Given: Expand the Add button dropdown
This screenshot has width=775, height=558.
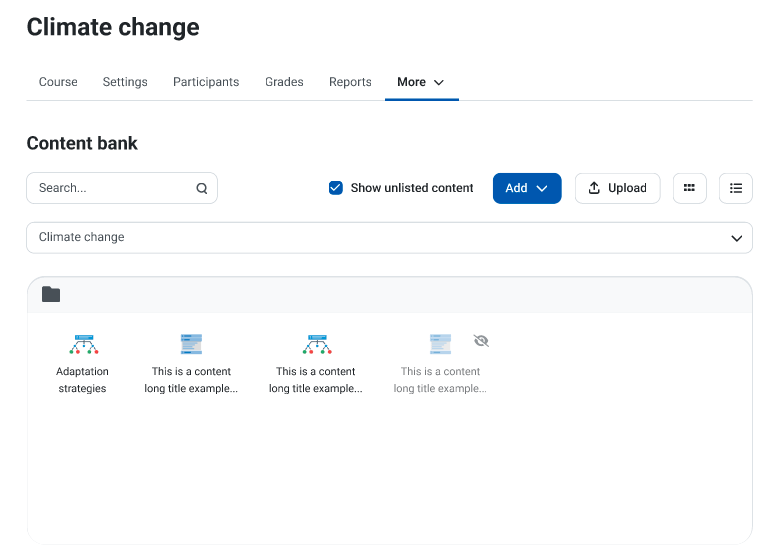Looking at the screenshot, I should [527, 188].
